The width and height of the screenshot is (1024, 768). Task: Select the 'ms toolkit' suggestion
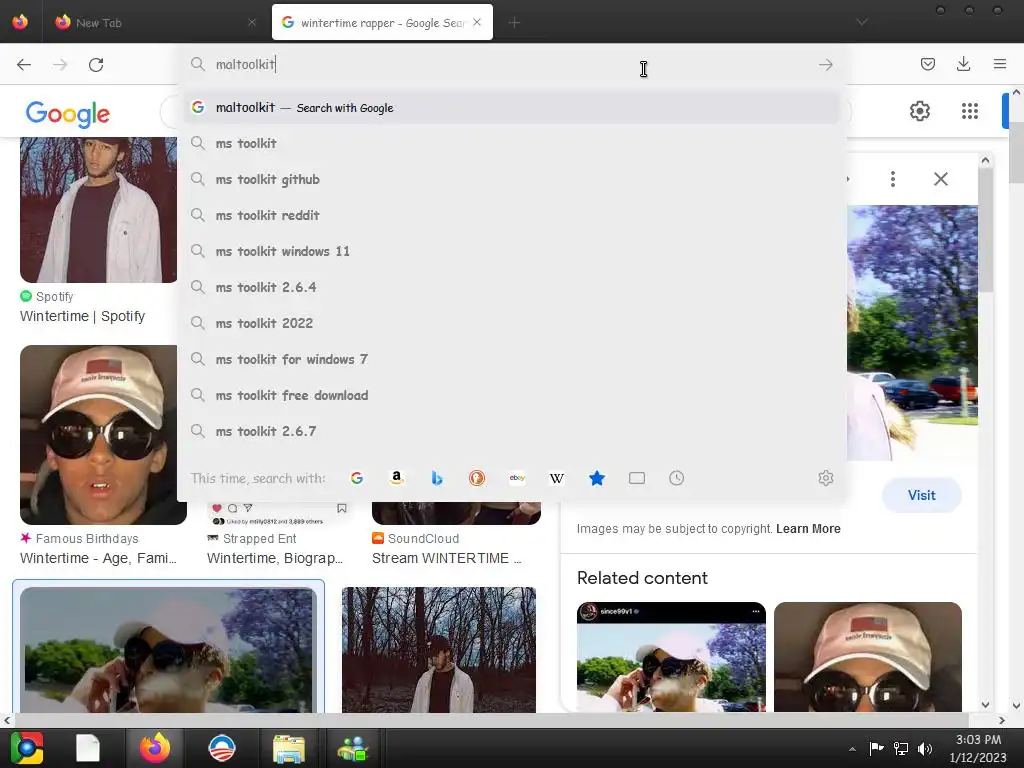512,144
